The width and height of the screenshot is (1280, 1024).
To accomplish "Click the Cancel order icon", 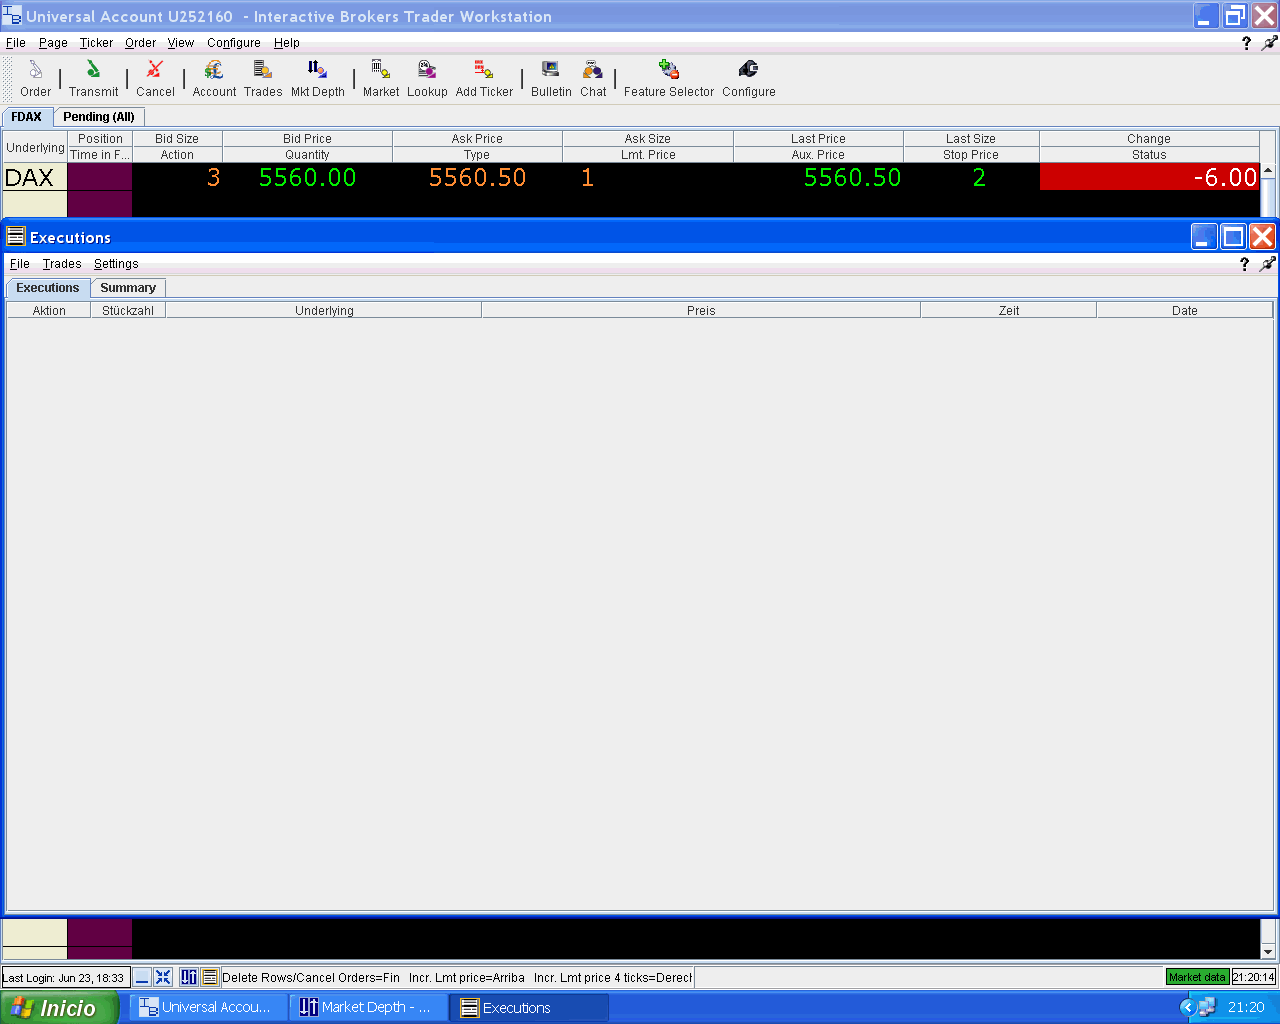I will coord(155,78).
